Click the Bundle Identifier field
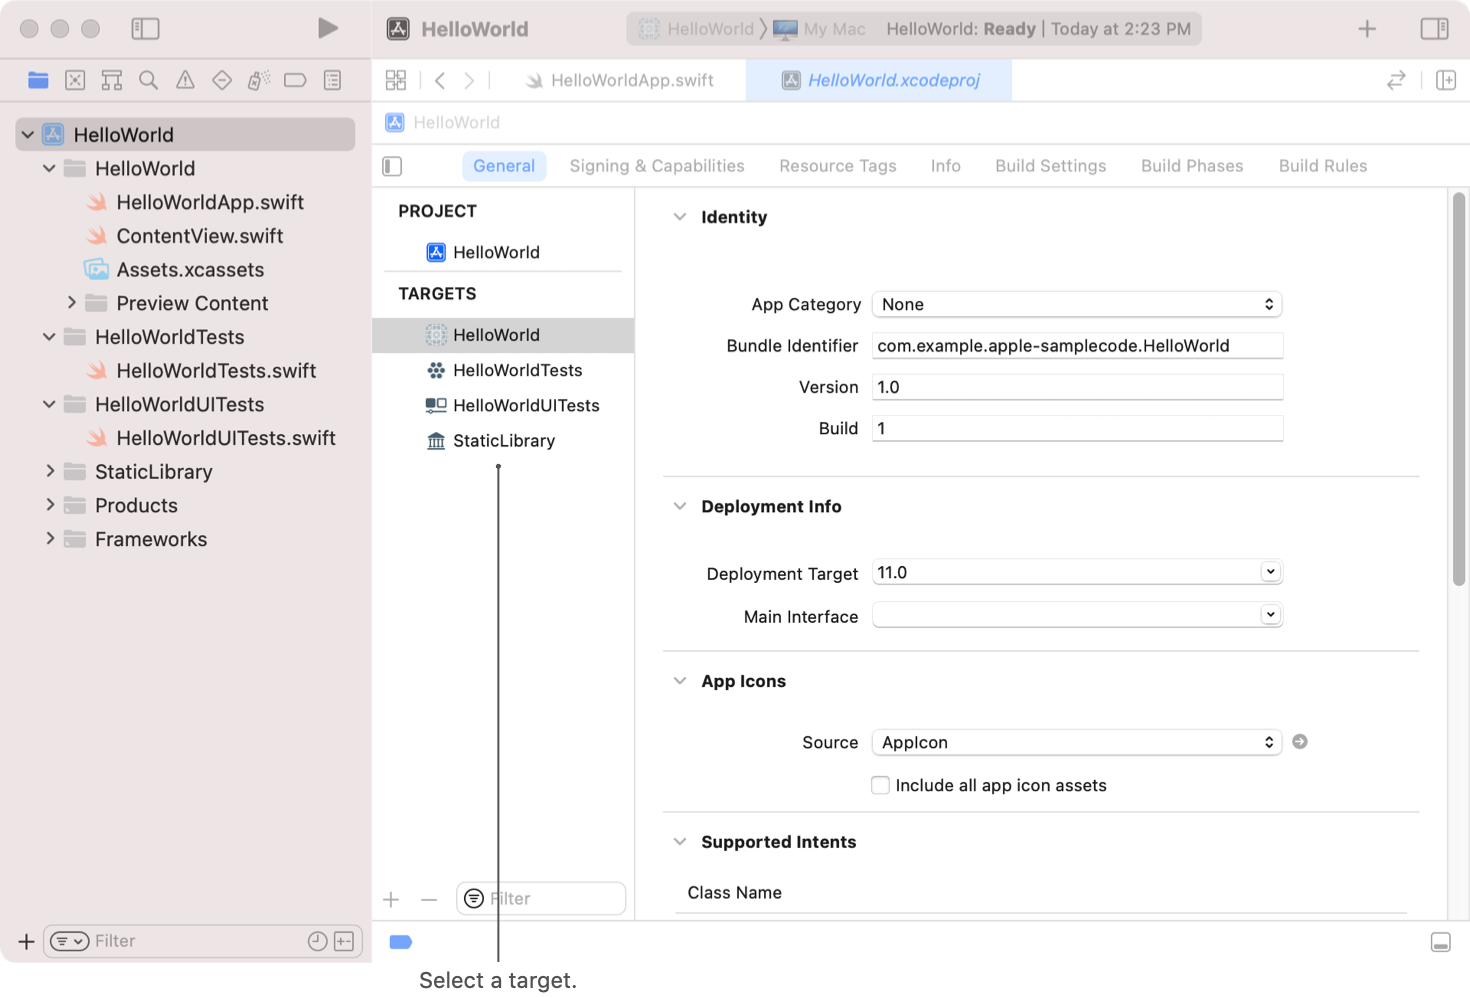This screenshot has height=998, width=1470. (x=1077, y=346)
